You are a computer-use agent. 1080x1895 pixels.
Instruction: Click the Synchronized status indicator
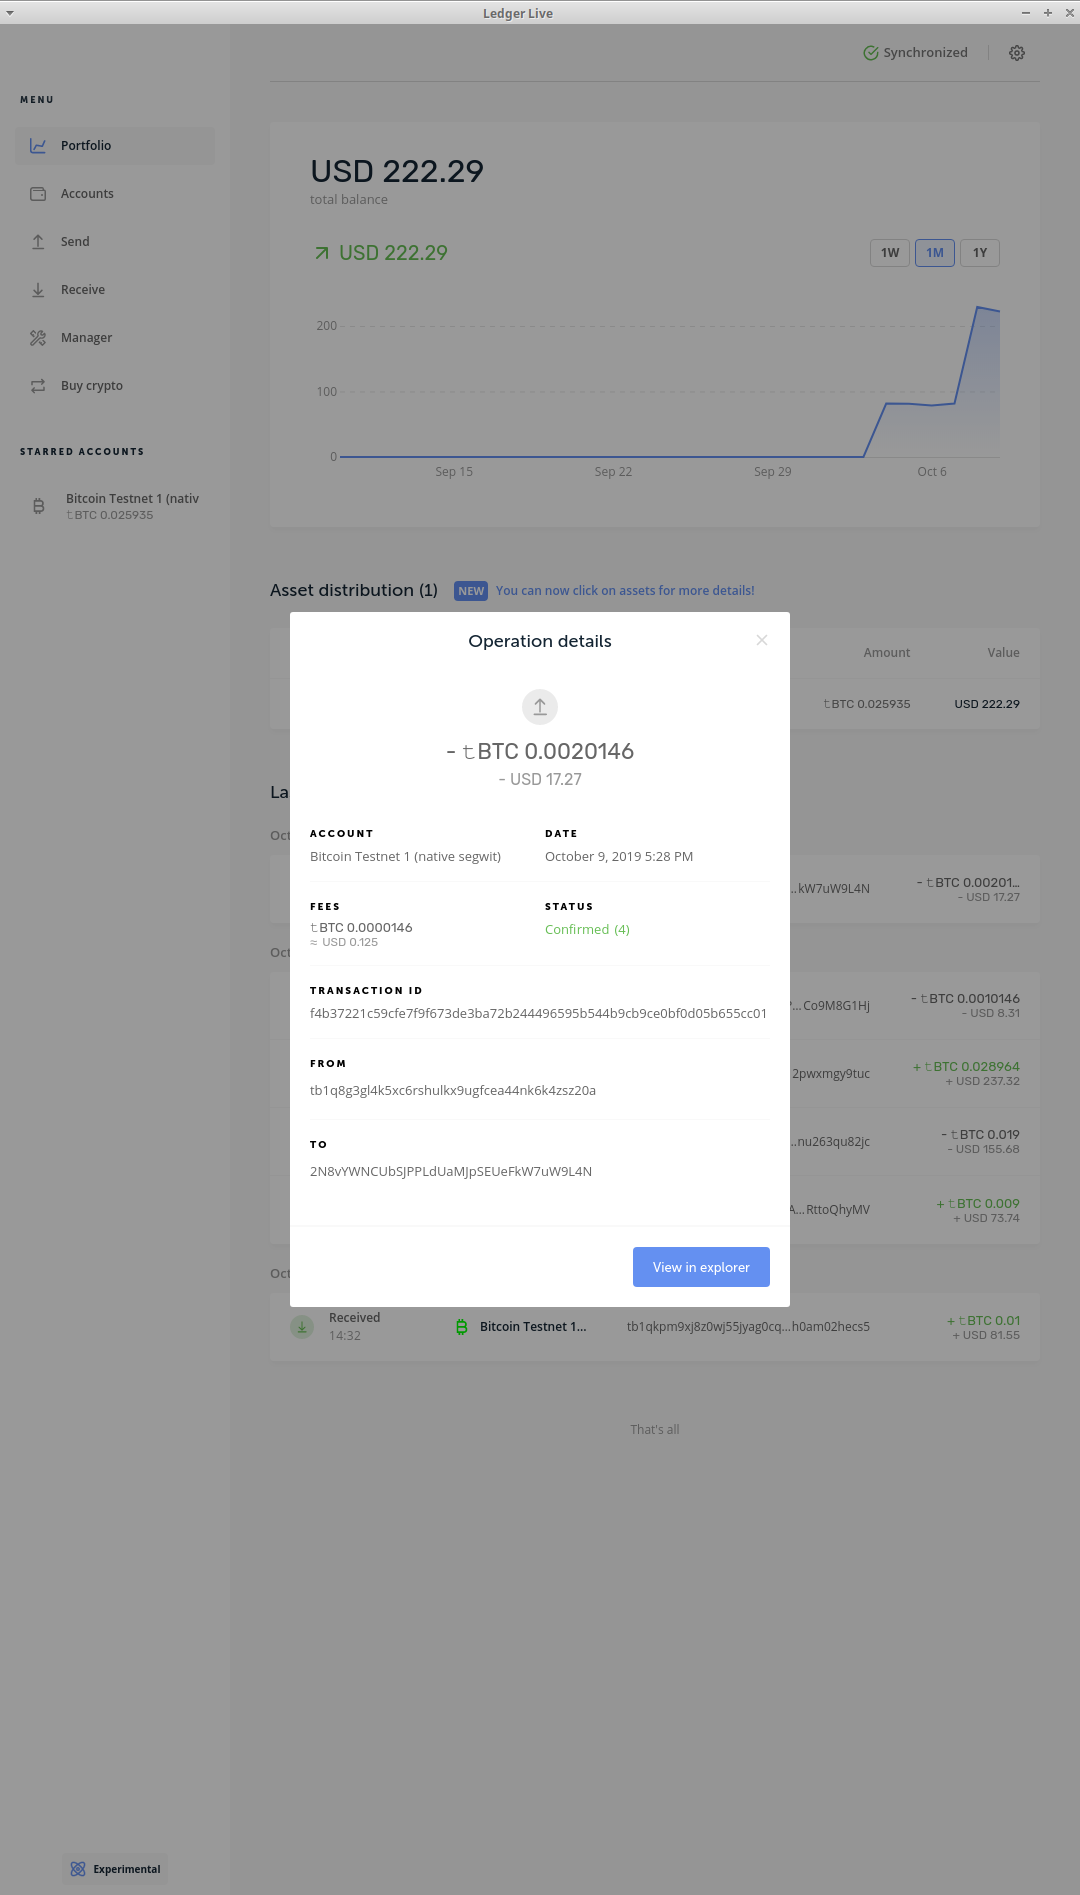pyautogui.click(x=916, y=53)
